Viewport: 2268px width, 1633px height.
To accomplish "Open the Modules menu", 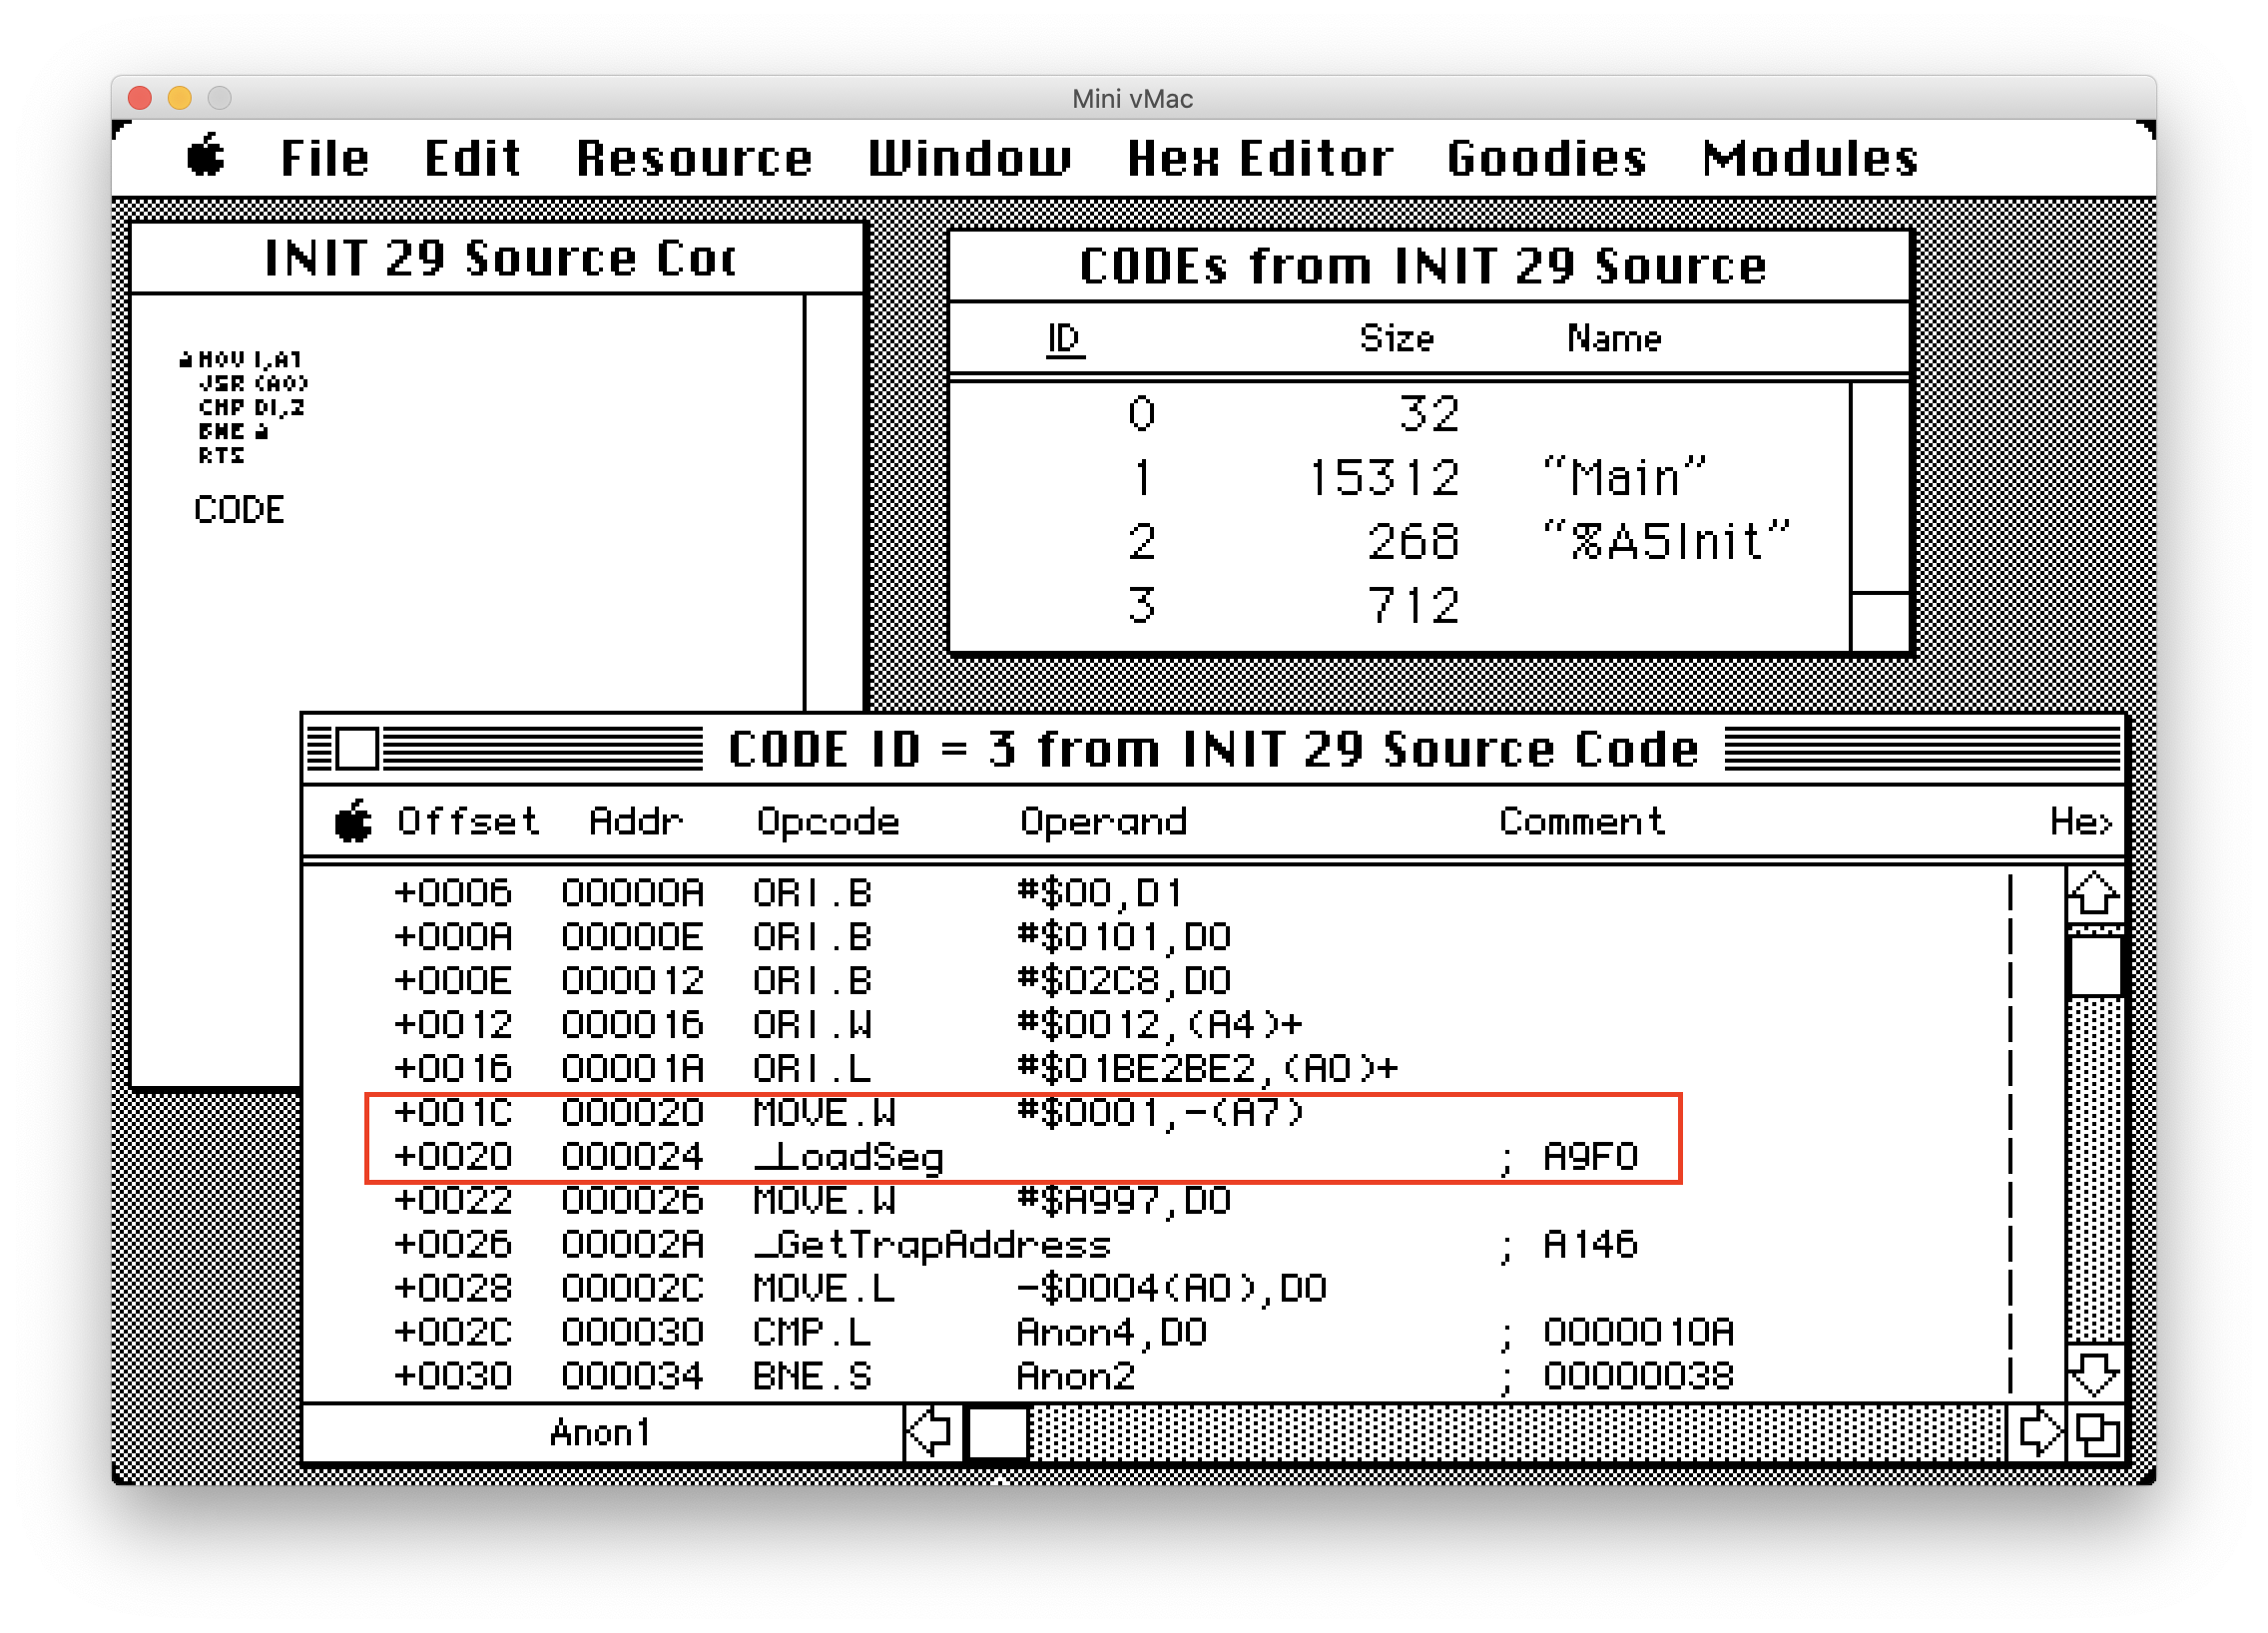I will click(1810, 158).
